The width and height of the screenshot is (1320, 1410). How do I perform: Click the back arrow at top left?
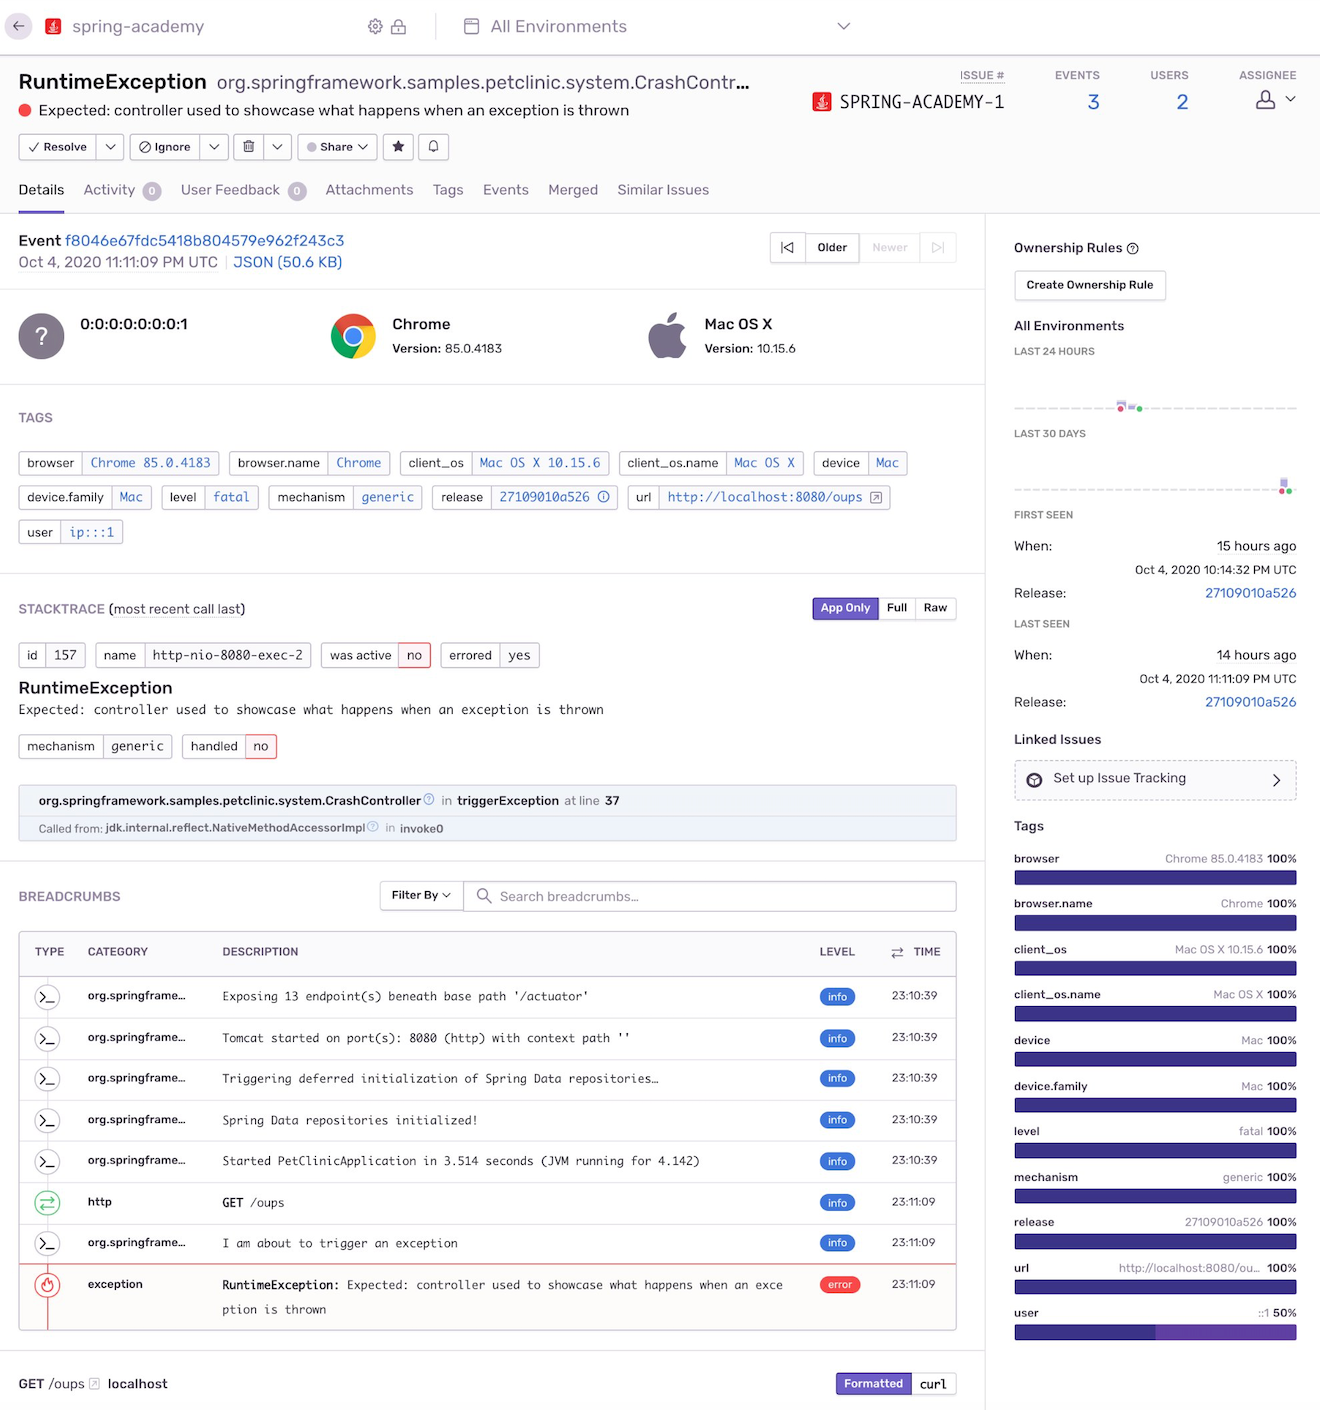click(x=18, y=26)
